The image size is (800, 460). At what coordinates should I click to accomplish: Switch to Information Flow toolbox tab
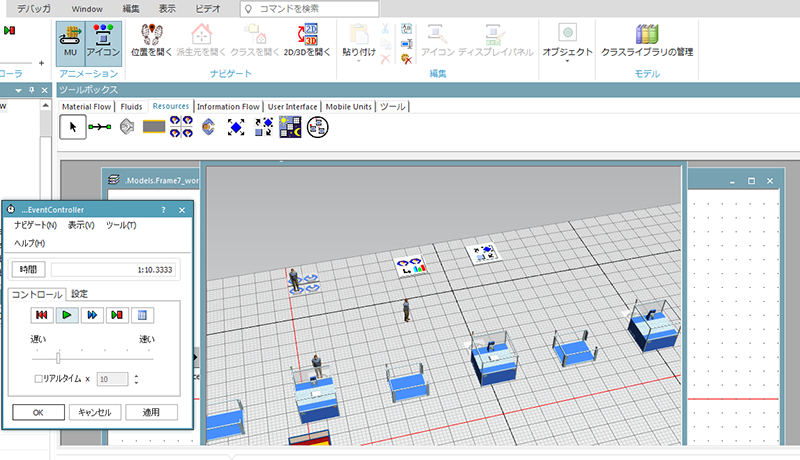pos(228,107)
